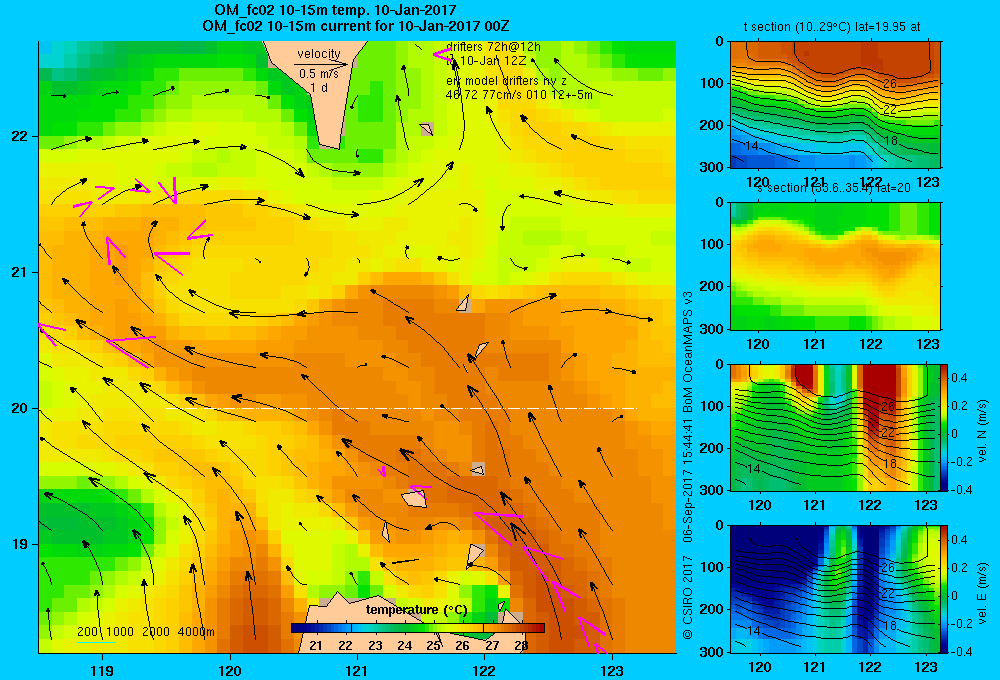The width and height of the screenshot is (1000, 680).
Task: Select the t section temperature panel
Action: (x=835, y=105)
